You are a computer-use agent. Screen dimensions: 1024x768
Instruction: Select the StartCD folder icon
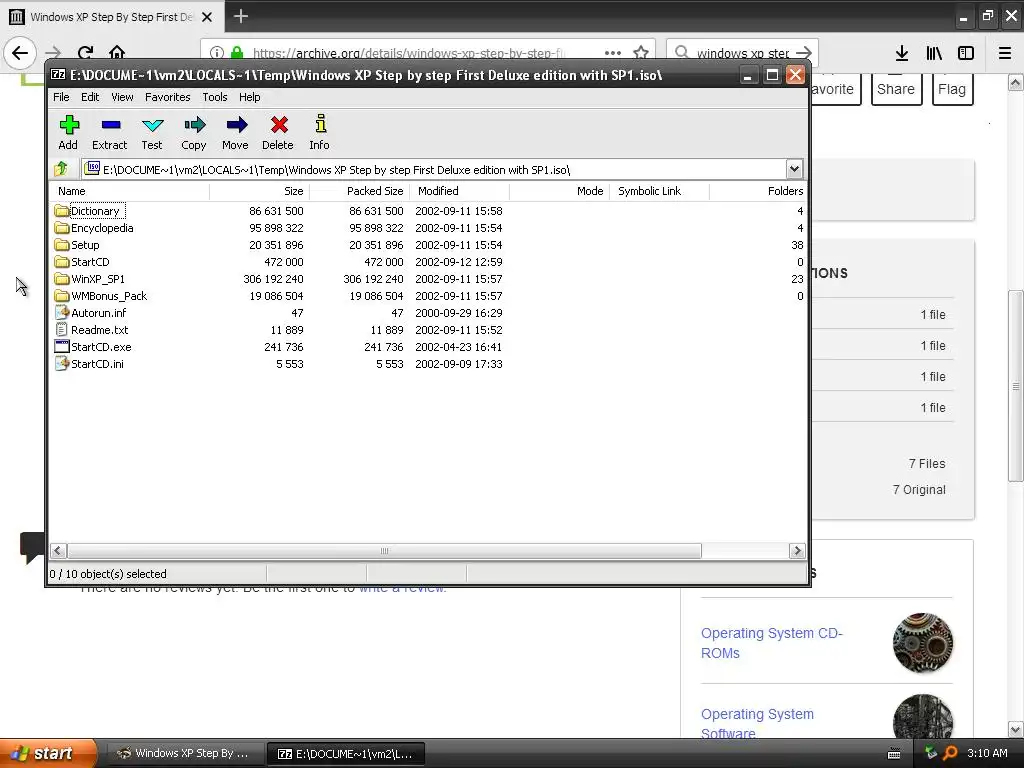click(62, 262)
